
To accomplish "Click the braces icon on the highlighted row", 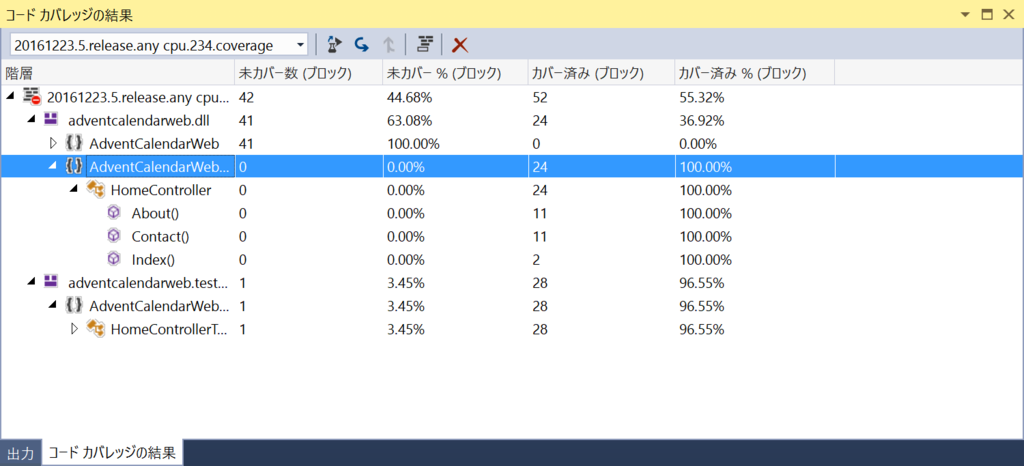I will pyautogui.click(x=74, y=166).
